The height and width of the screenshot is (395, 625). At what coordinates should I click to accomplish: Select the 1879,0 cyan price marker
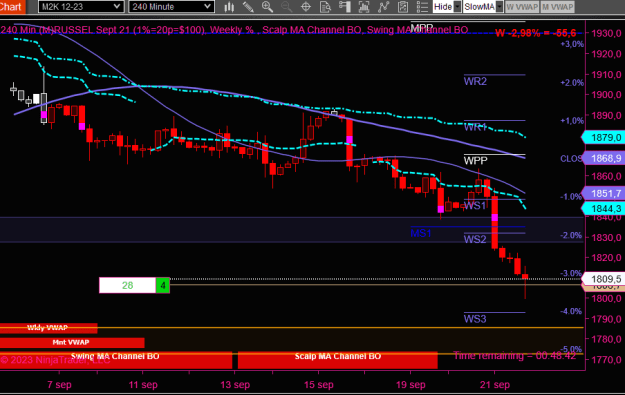603,138
